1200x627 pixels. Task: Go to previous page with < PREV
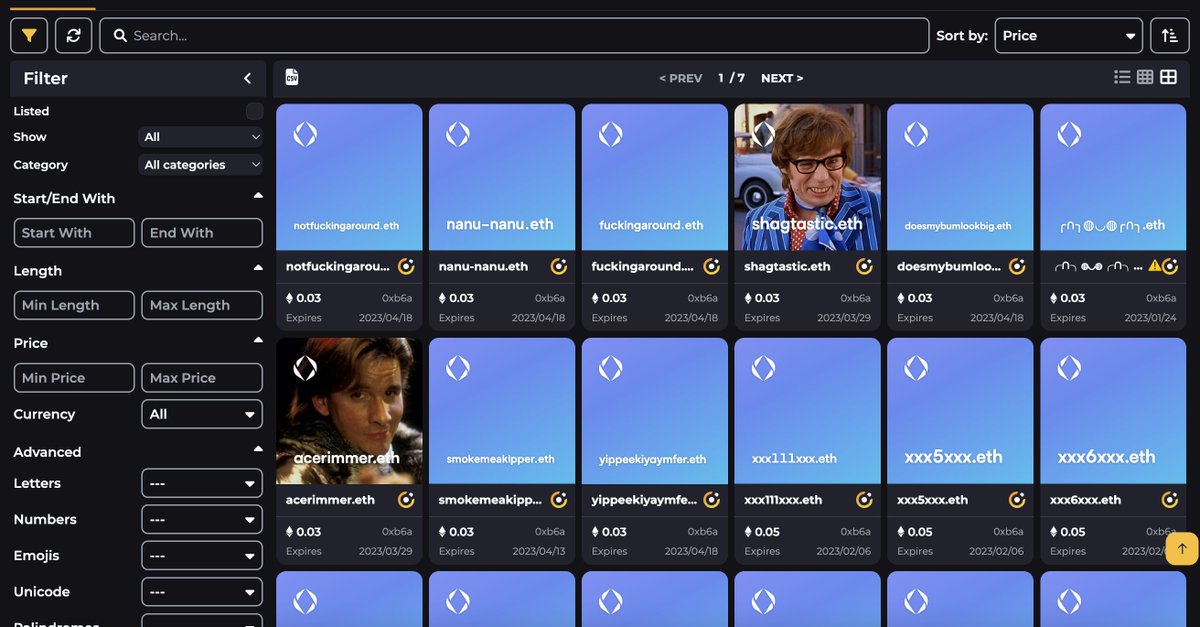(x=681, y=78)
